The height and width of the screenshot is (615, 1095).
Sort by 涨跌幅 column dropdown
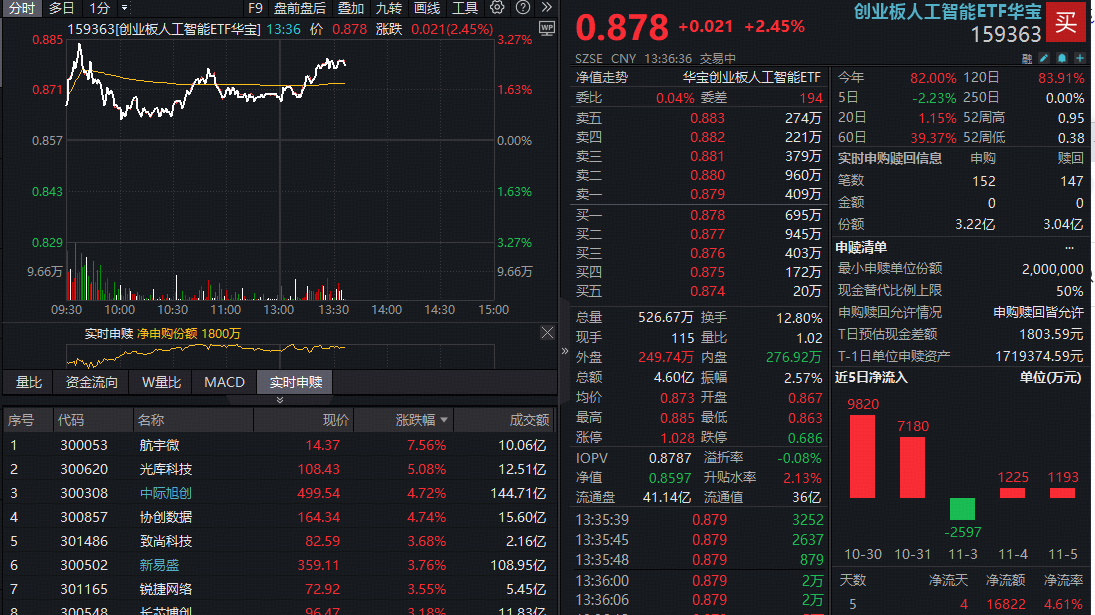coord(444,420)
